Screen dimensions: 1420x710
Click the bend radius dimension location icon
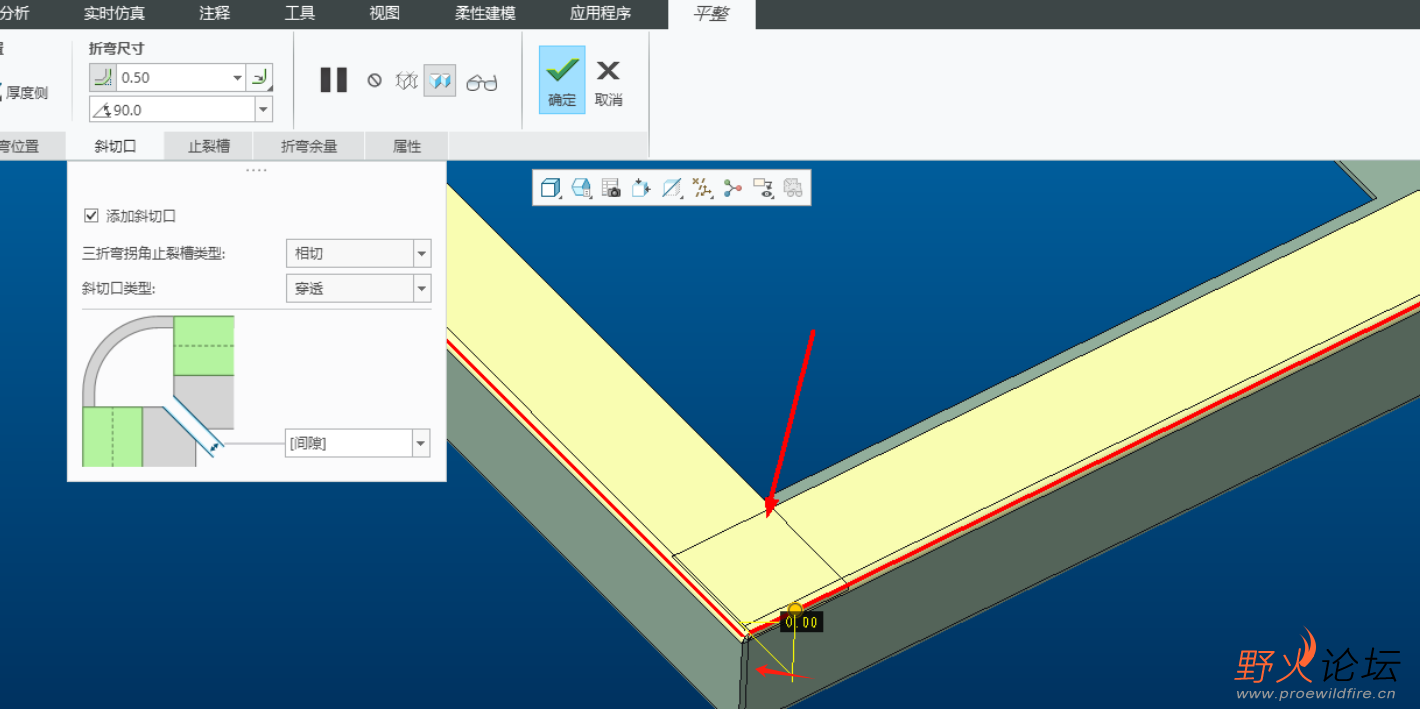(x=260, y=77)
